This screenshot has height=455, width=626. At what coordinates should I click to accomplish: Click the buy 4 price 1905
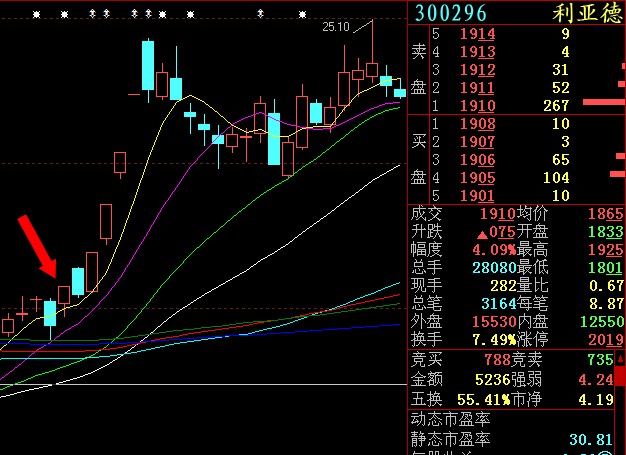click(x=477, y=178)
